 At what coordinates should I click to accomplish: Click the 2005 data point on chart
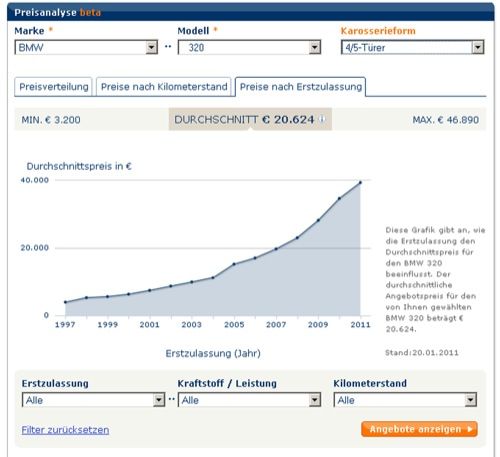tap(234, 264)
